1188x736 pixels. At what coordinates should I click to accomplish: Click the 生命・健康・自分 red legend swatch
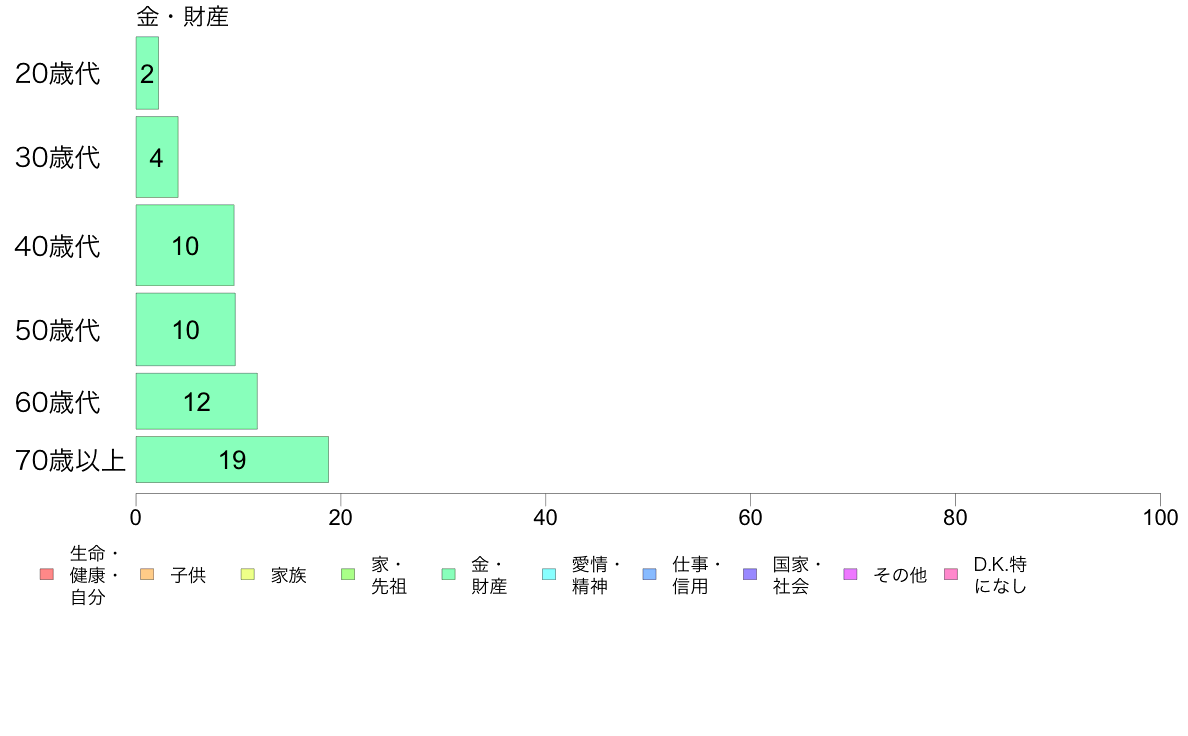pos(47,575)
